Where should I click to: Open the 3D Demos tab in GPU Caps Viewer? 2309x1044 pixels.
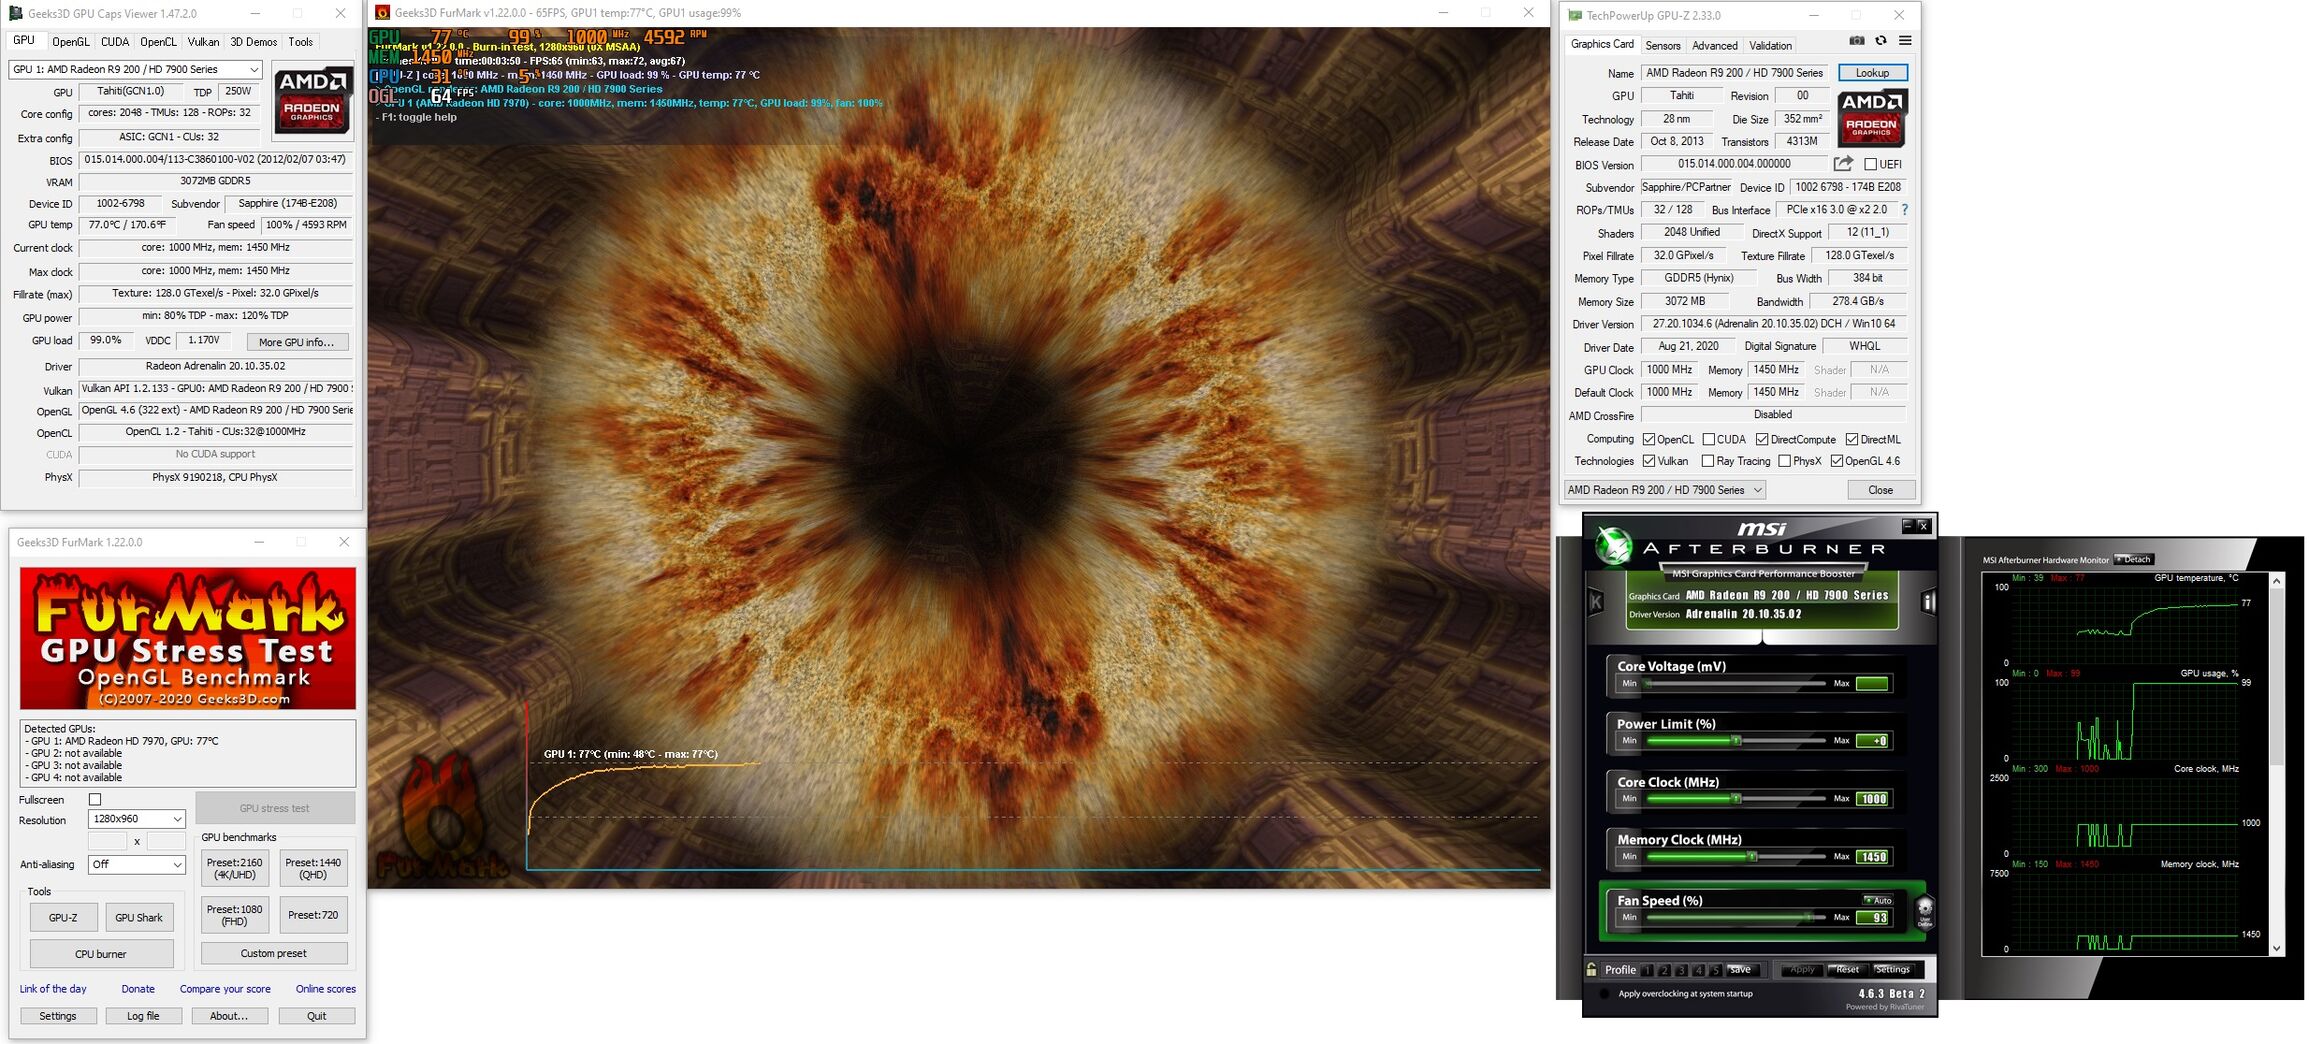(x=254, y=42)
